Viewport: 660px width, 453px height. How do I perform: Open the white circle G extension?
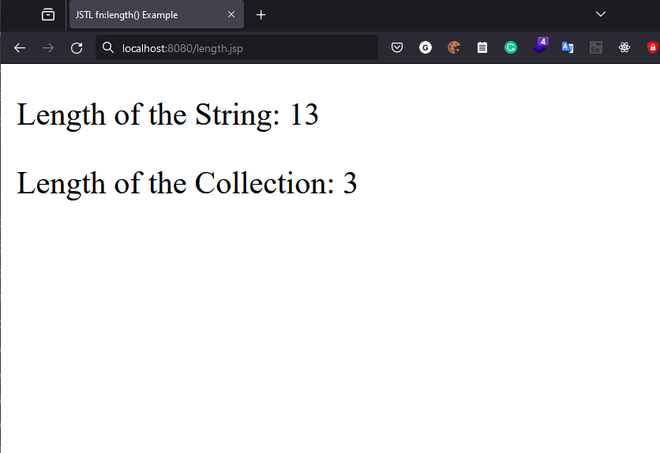(x=426, y=48)
